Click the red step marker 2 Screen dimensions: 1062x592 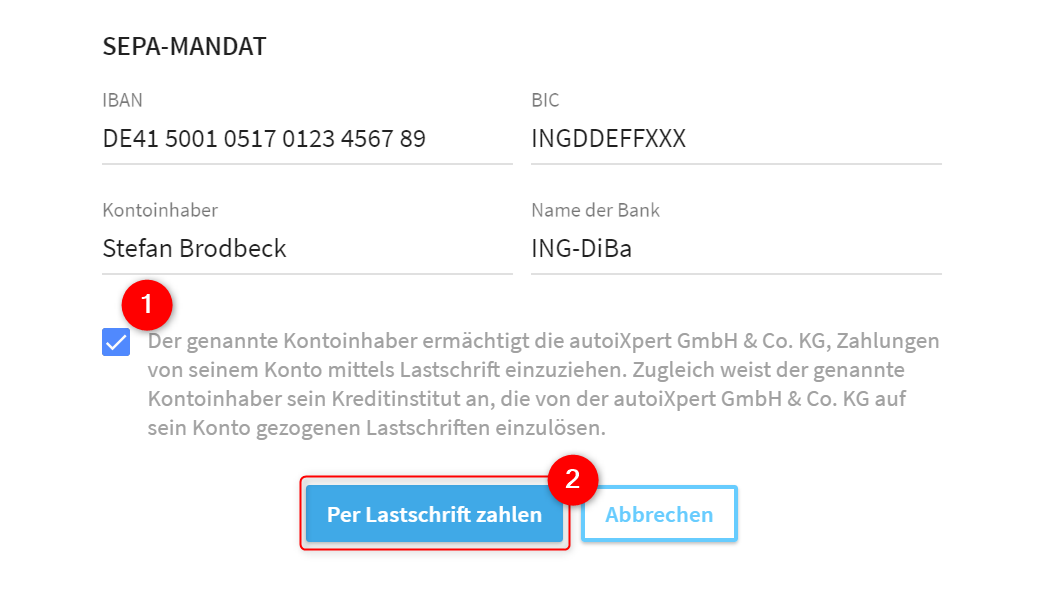point(572,480)
